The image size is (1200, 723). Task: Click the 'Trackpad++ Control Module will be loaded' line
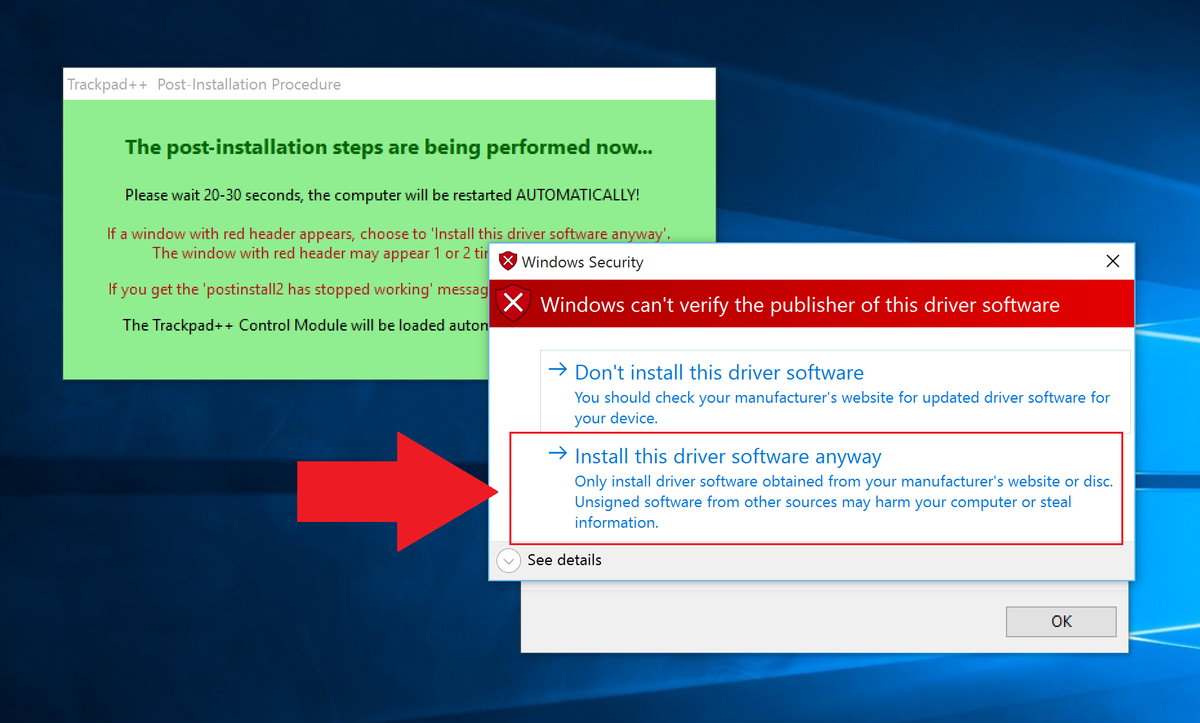(x=306, y=325)
